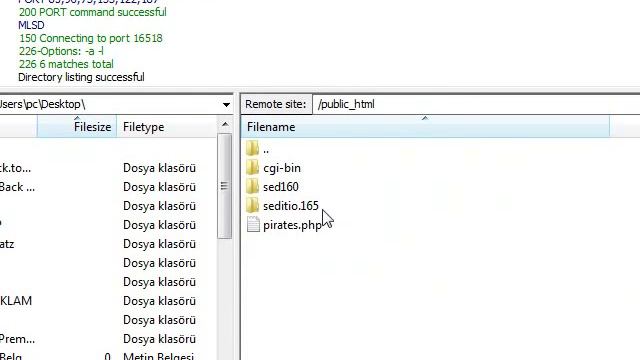Select the pirates.php file icon

253,224
